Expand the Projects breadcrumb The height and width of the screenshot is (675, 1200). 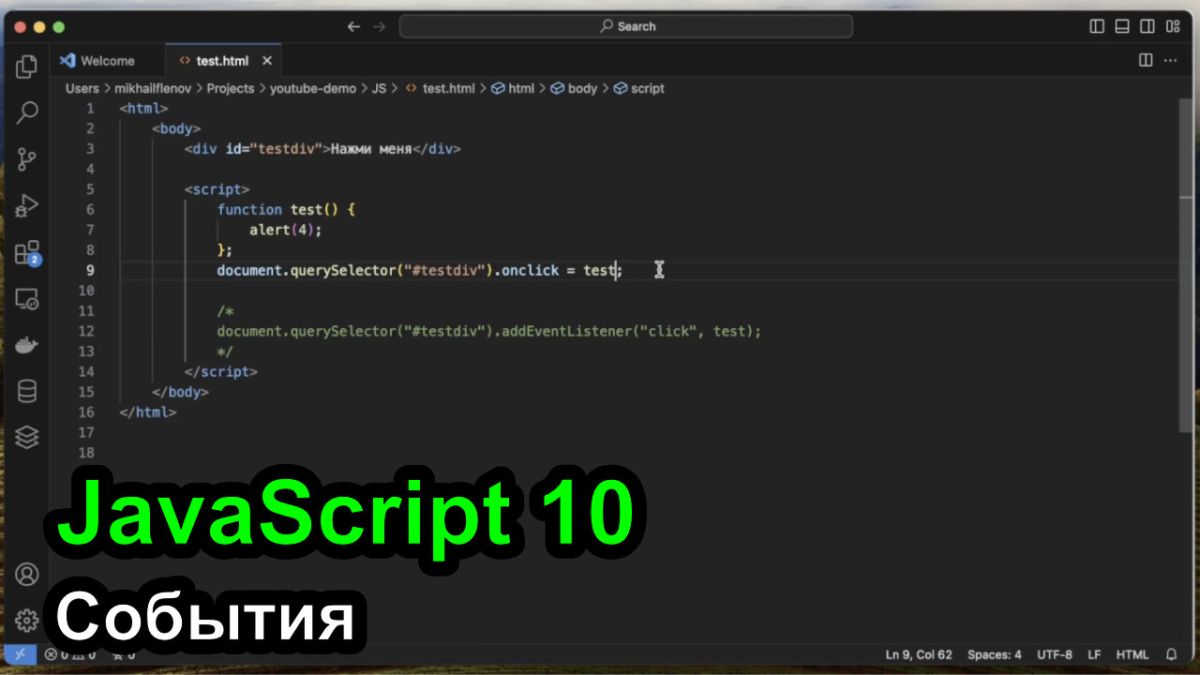coord(230,88)
